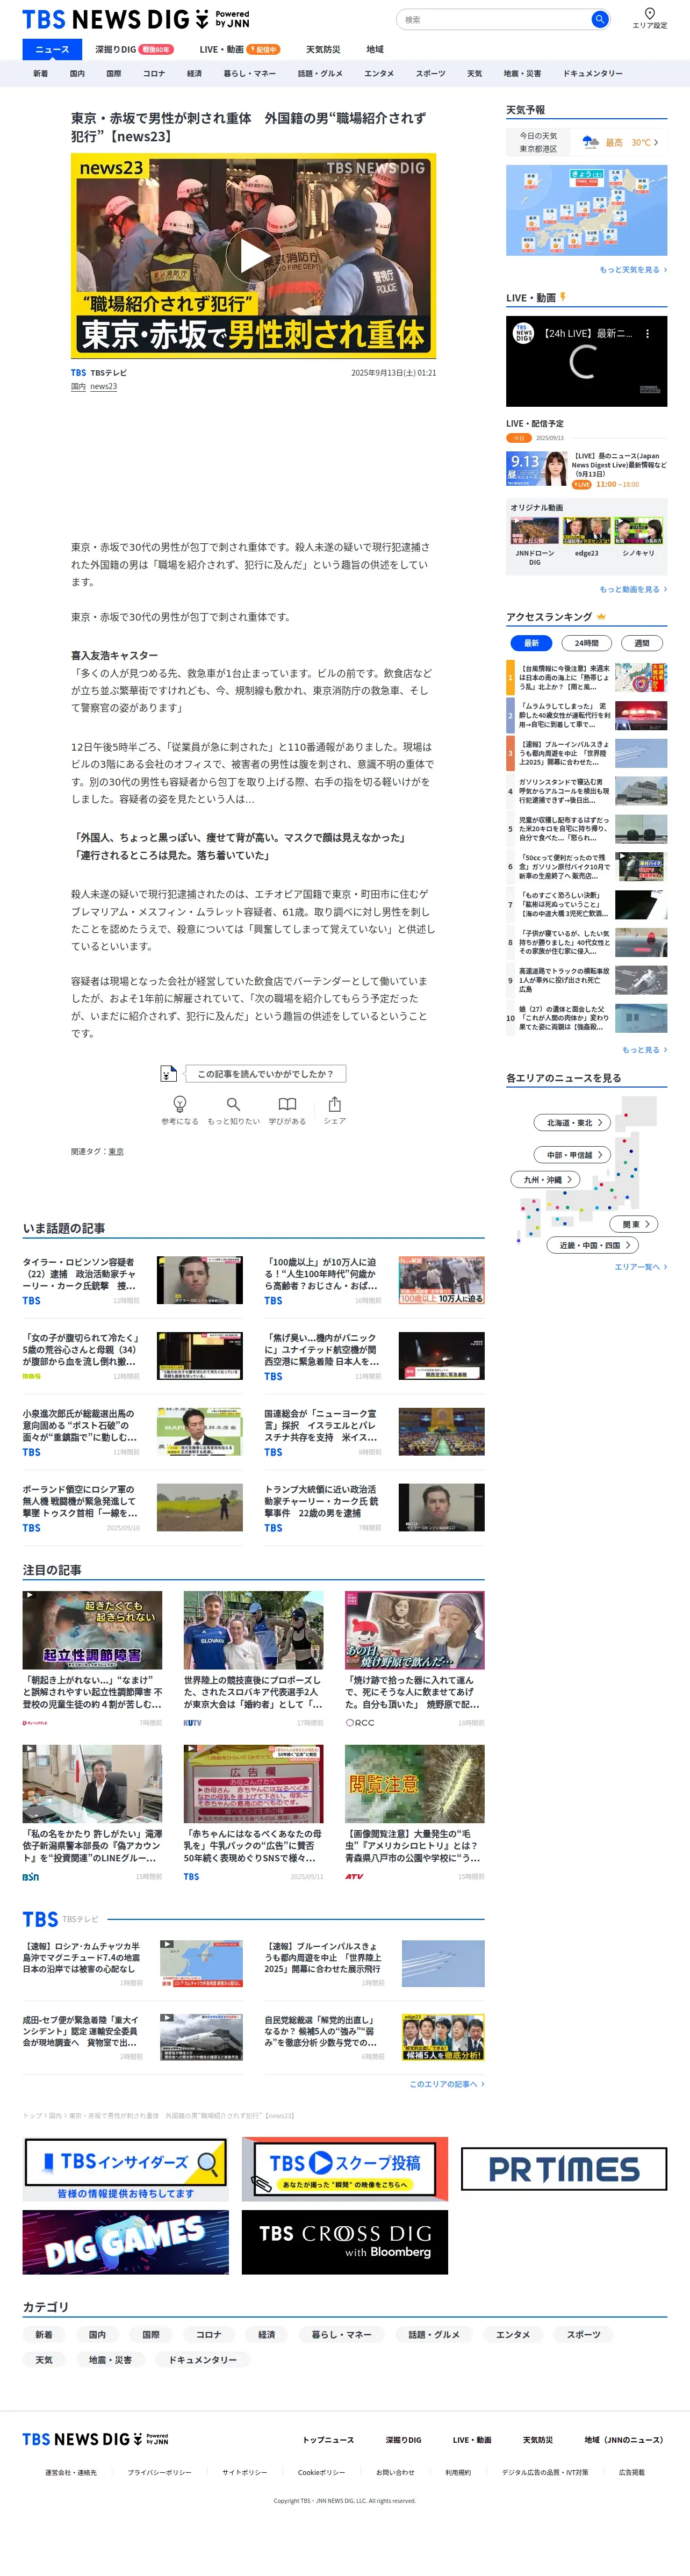The width and height of the screenshot is (690, 2576).
Task: Open number 1 ranked typhoon article
Action: tap(586, 678)
